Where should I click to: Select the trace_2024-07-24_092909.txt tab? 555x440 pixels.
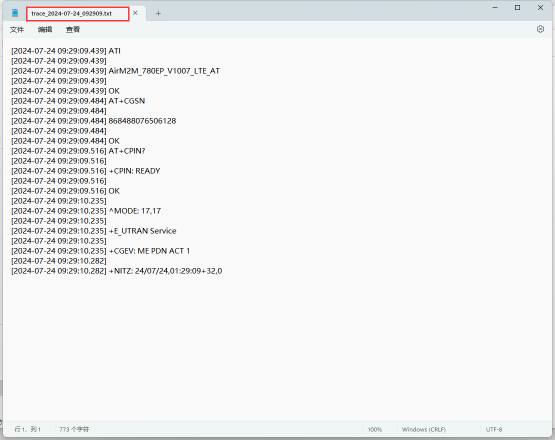[x=72, y=13]
